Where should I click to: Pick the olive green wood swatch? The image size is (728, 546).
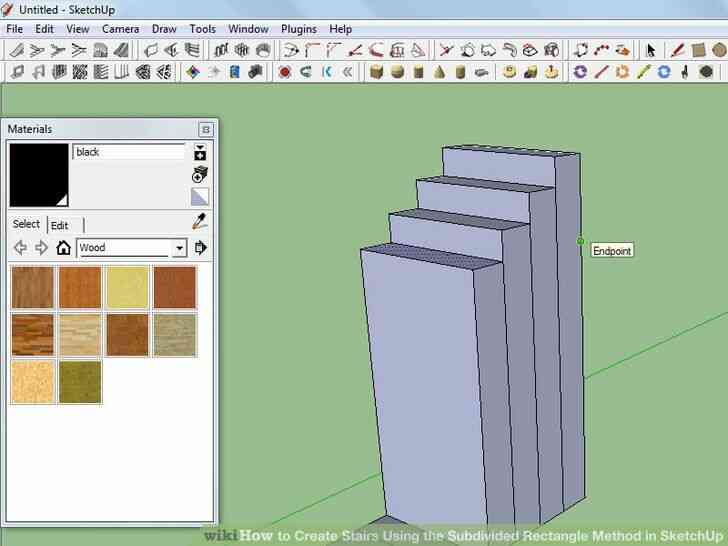80,382
